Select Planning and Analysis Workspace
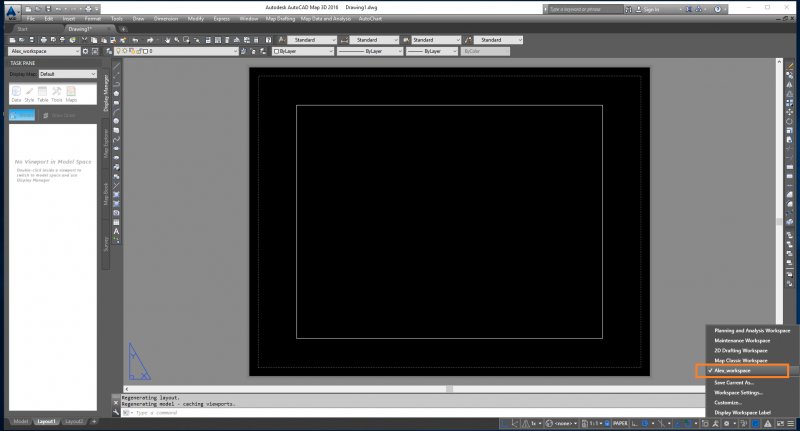The height and width of the screenshot is (431, 800). [752, 331]
